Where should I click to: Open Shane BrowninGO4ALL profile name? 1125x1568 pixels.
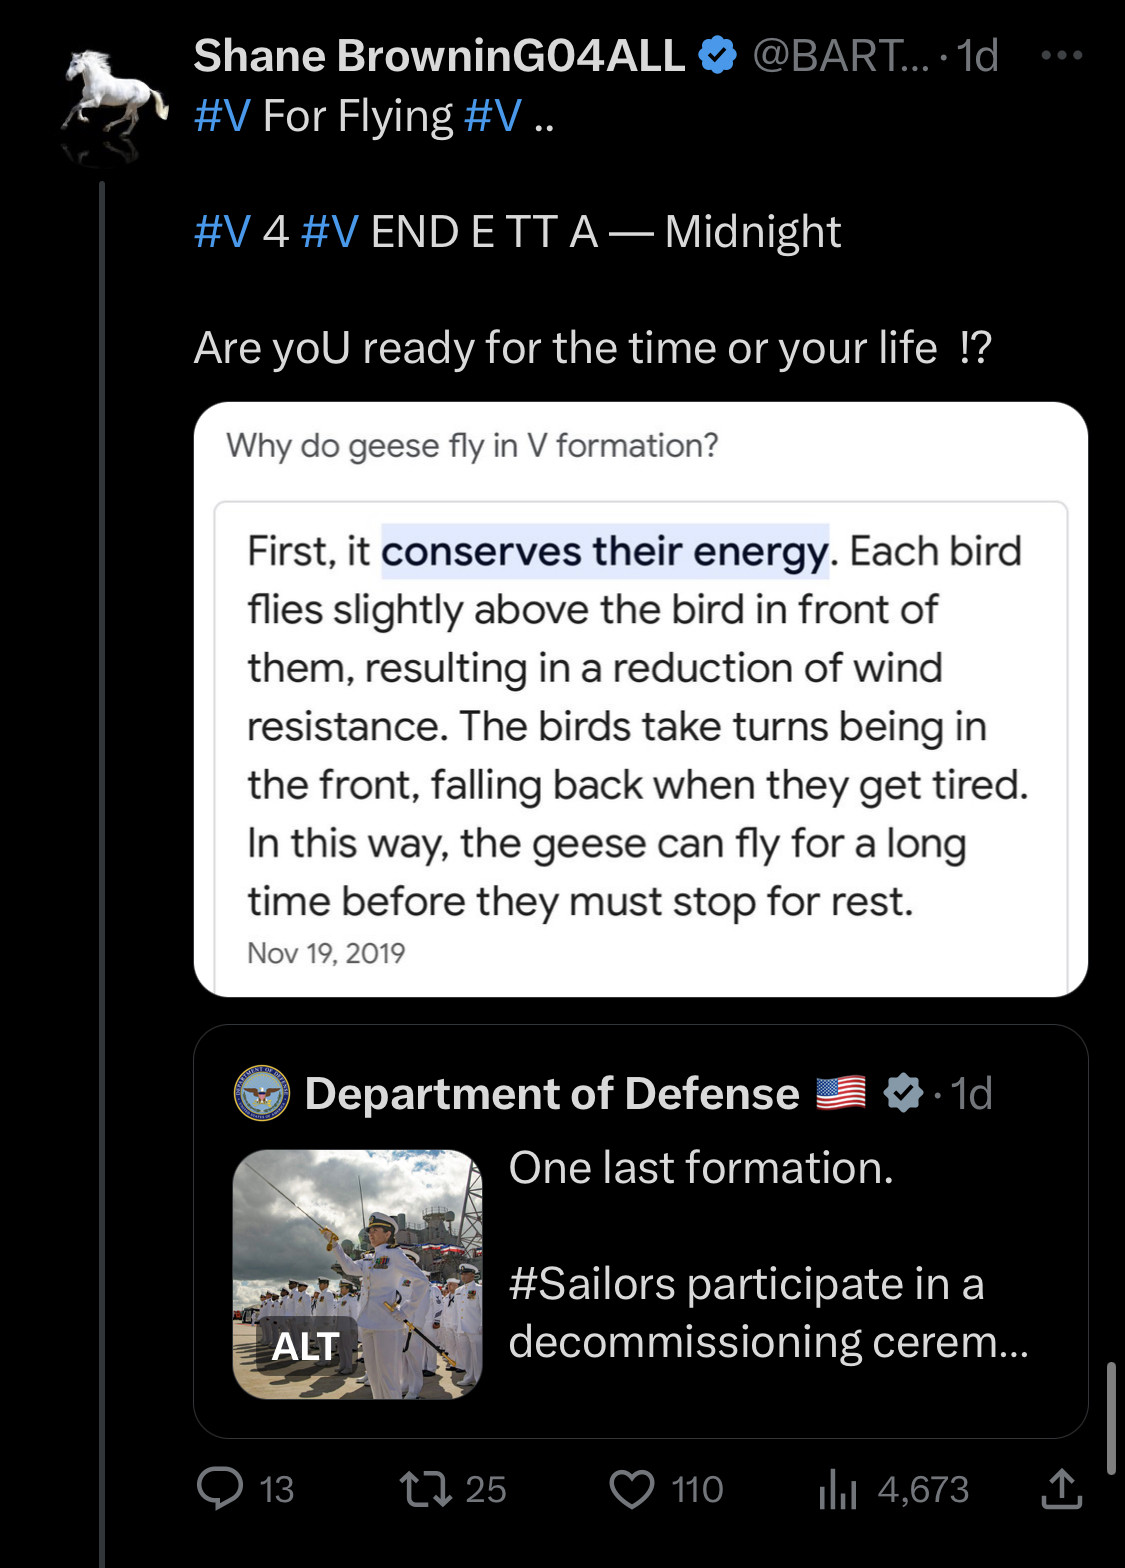438,56
